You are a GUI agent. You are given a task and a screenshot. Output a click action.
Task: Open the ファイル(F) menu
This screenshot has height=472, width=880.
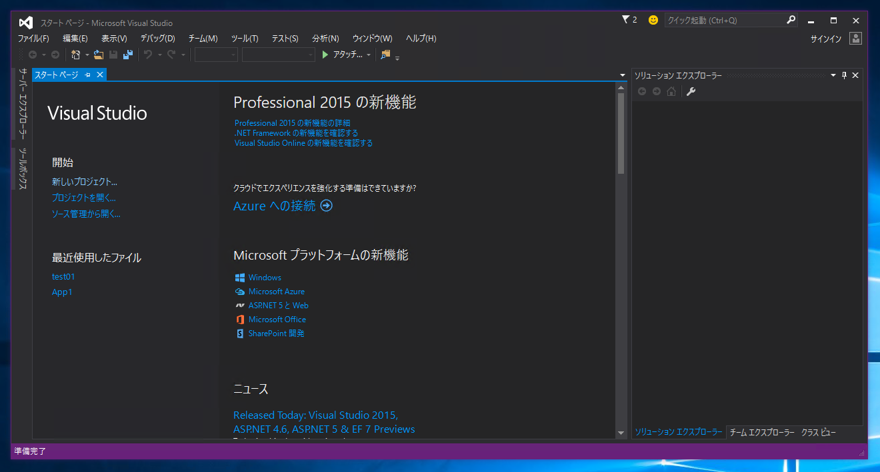[33, 39]
